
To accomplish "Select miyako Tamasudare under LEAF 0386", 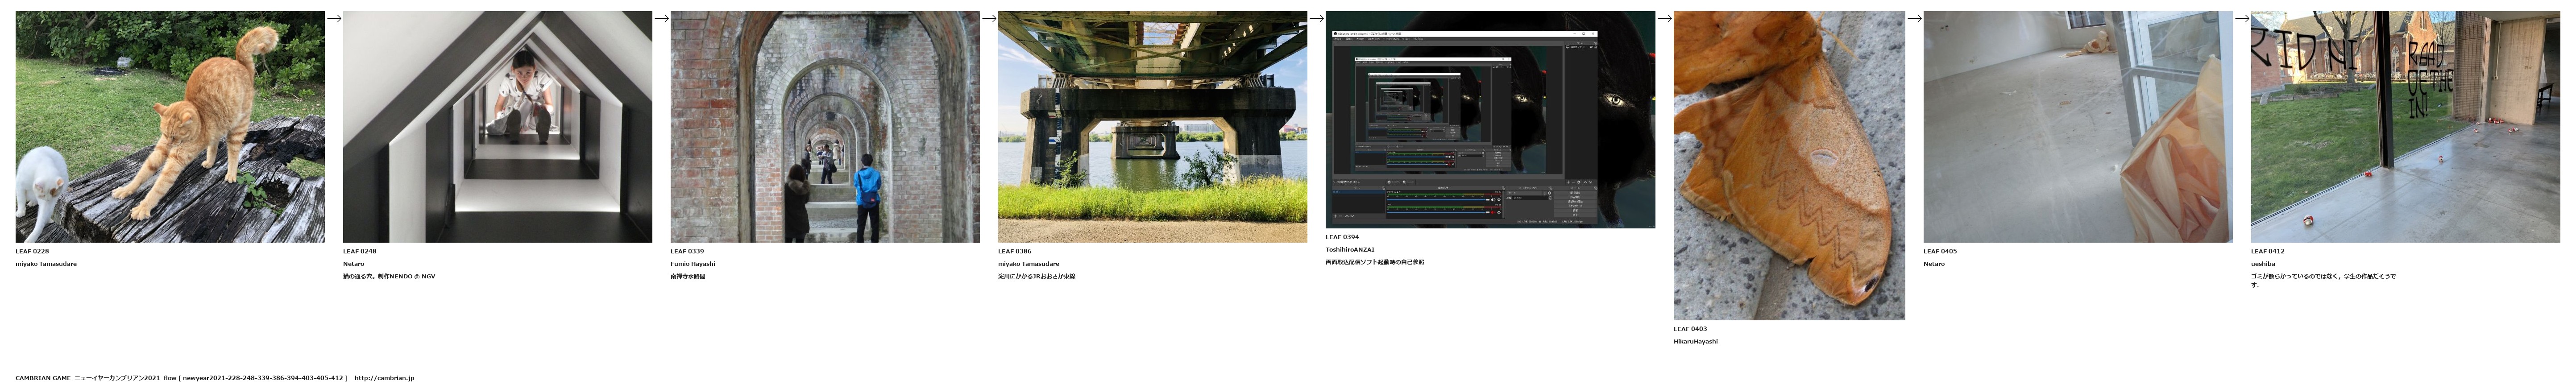I will pos(1029,264).
